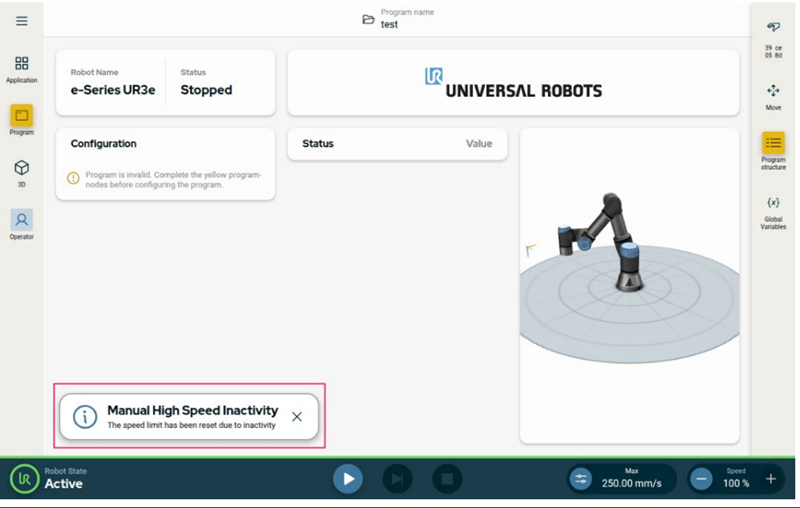Screen dimensions: 800x508
Task: Increase the speed with plus button
Action: coord(770,479)
